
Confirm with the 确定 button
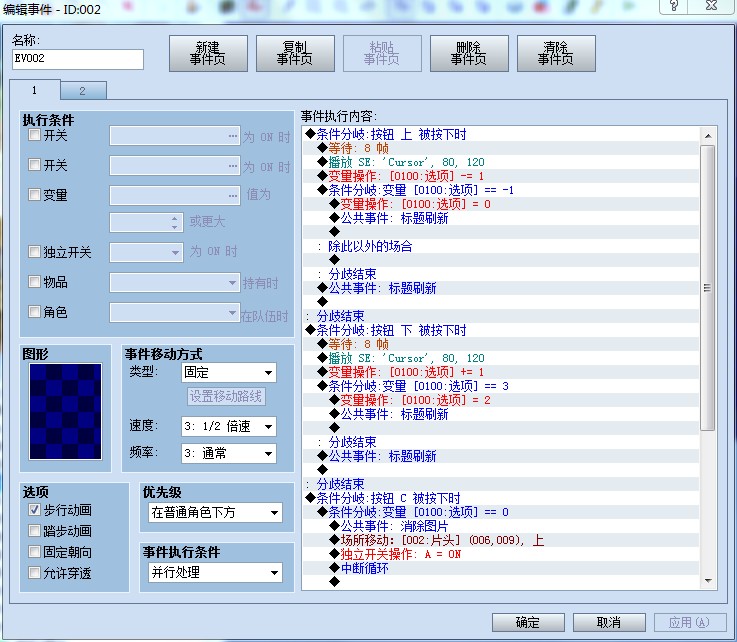pyautogui.click(x=528, y=622)
